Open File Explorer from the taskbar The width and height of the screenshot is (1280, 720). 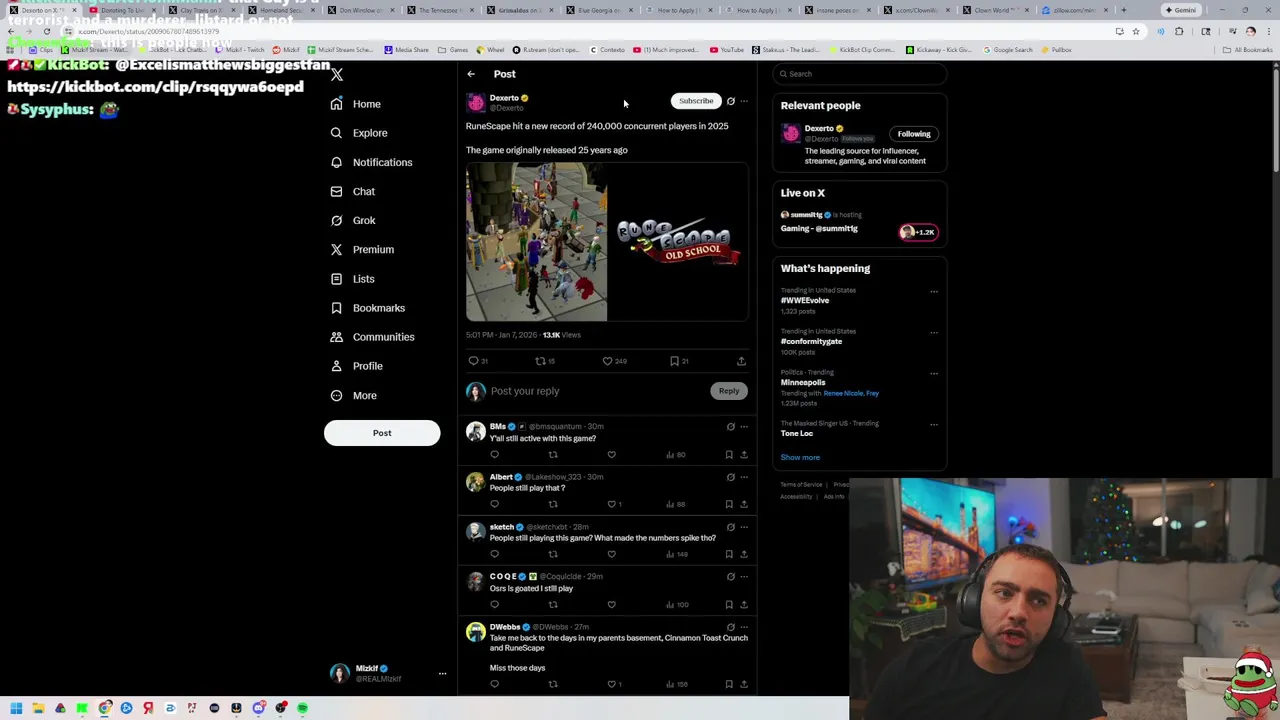[x=38, y=708]
